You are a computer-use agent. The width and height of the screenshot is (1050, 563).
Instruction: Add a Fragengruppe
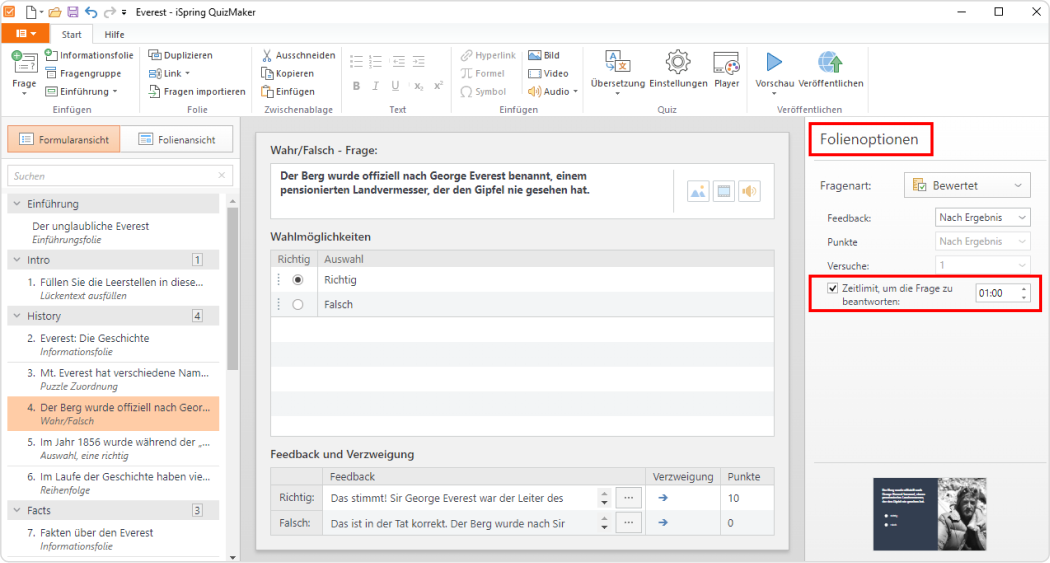(83, 73)
